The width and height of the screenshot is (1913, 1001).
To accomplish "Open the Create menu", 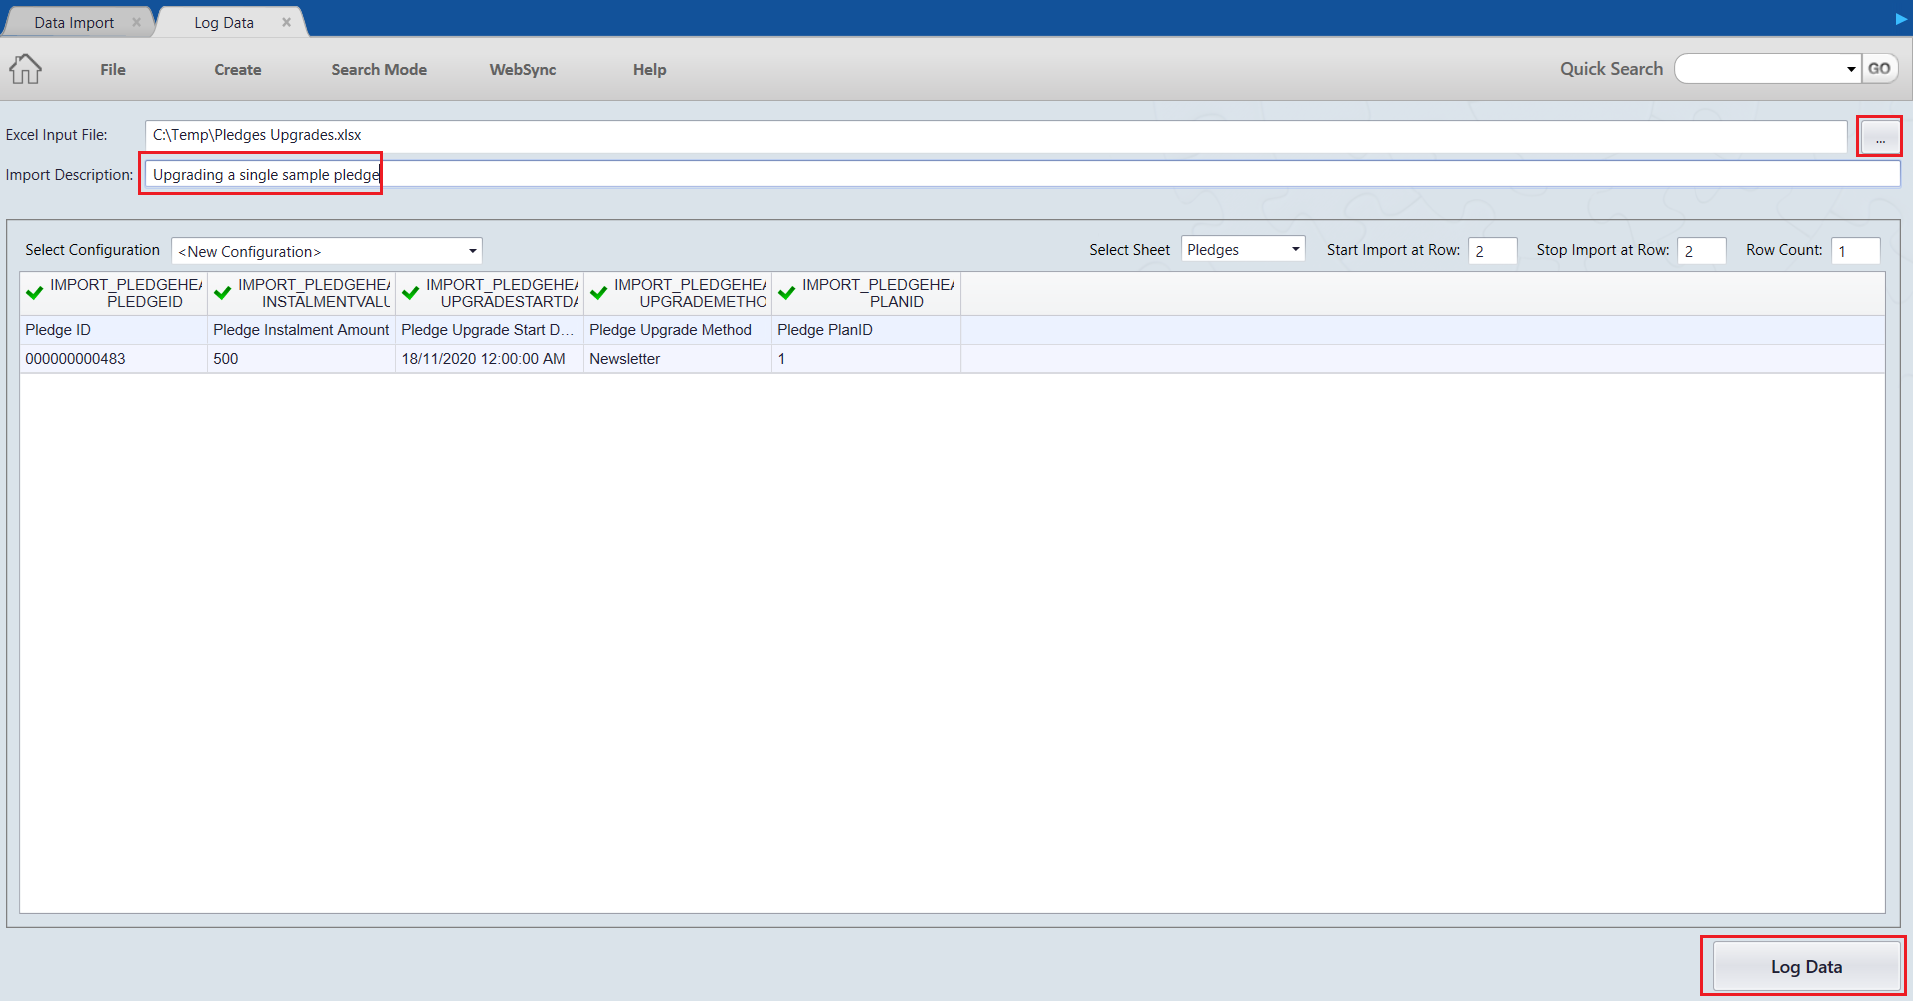I will 238,69.
